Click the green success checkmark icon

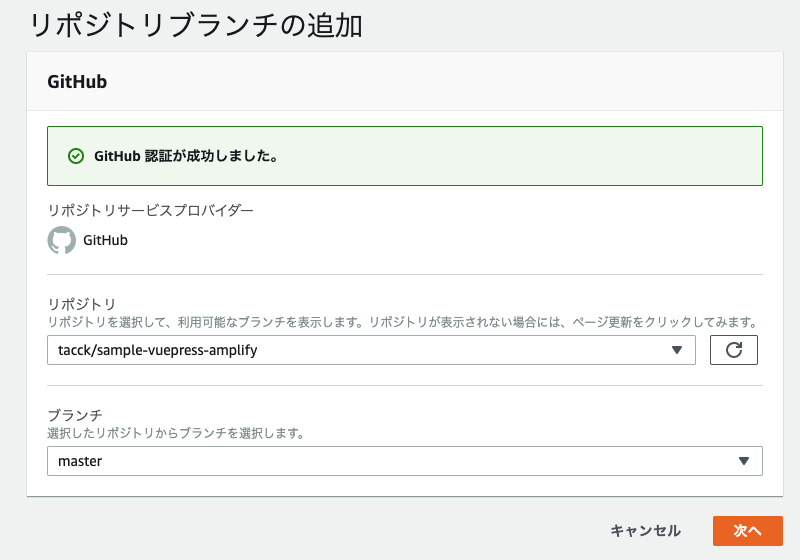(x=76, y=156)
